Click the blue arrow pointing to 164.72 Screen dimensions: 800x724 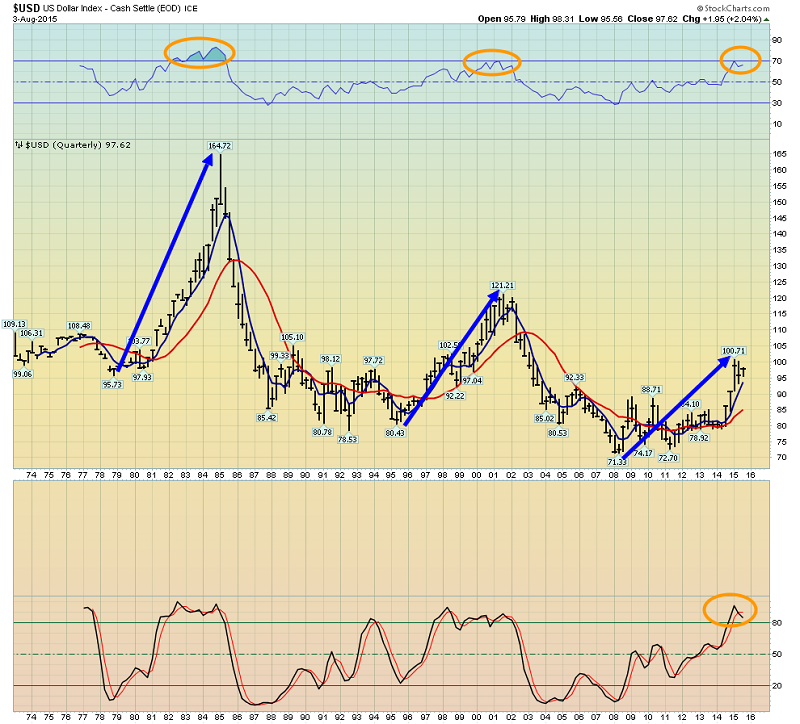pyautogui.click(x=167, y=263)
